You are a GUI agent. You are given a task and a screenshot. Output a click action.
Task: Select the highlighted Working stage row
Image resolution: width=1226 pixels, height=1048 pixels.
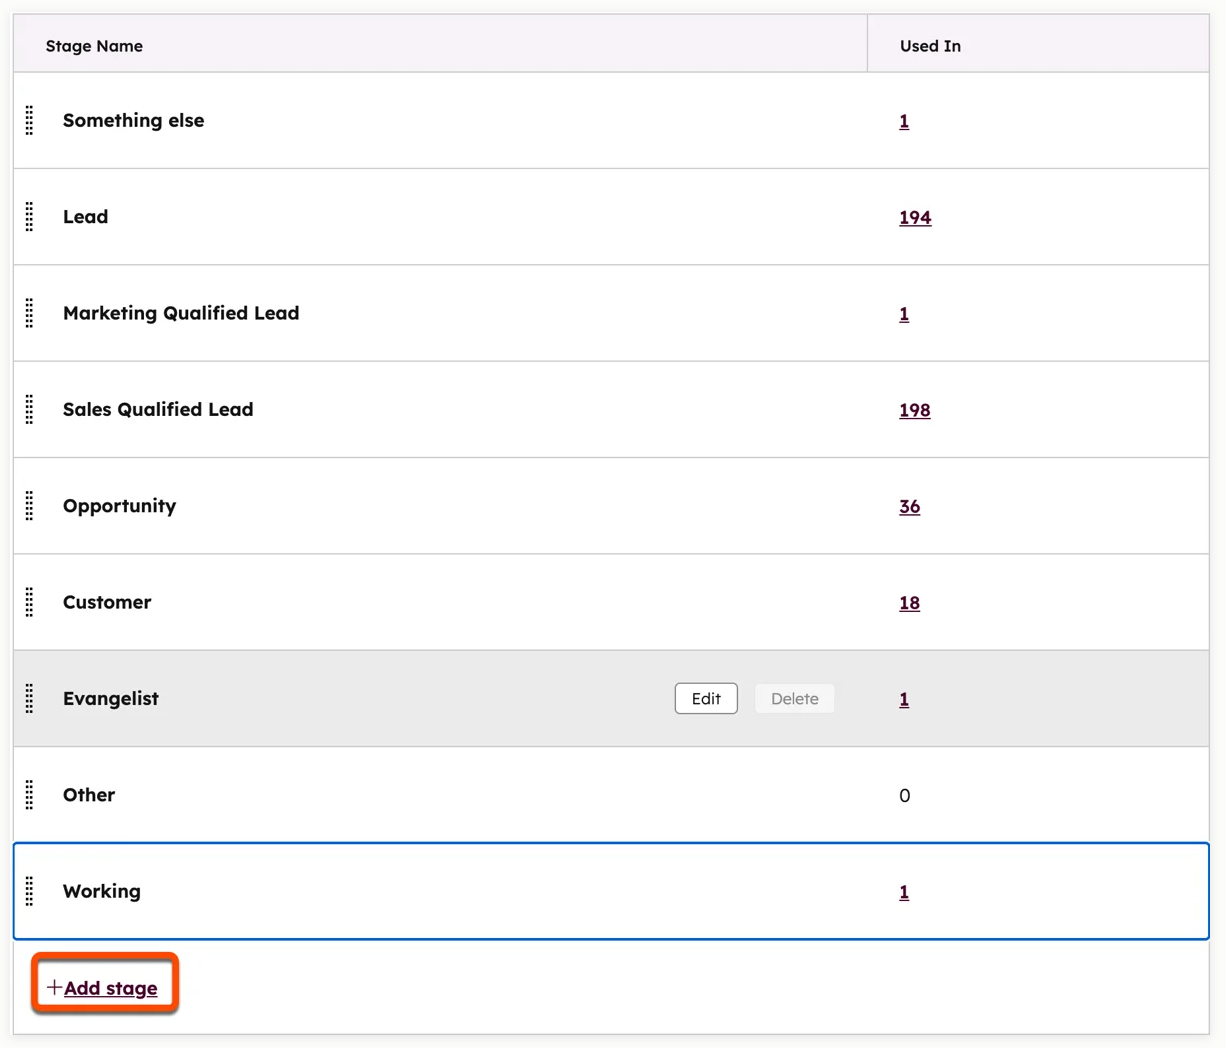click(450, 891)
